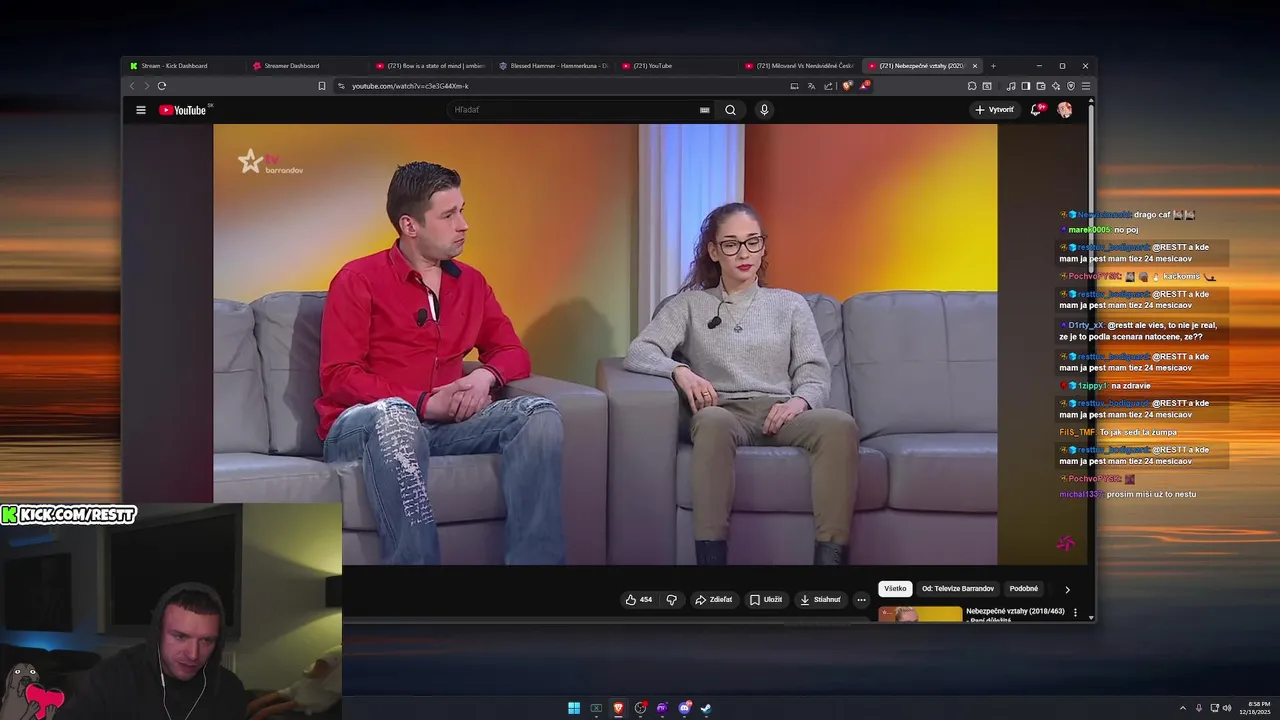Select the Podobné filter chip
The height and width of the screenshot is (720, 1280).
[1024, 589]
